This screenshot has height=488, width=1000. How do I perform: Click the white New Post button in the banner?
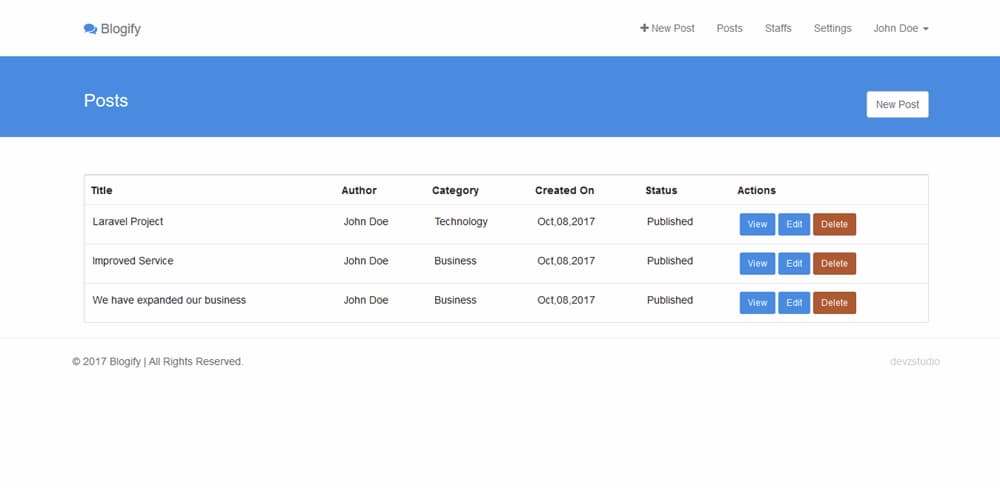click(897, 105)
